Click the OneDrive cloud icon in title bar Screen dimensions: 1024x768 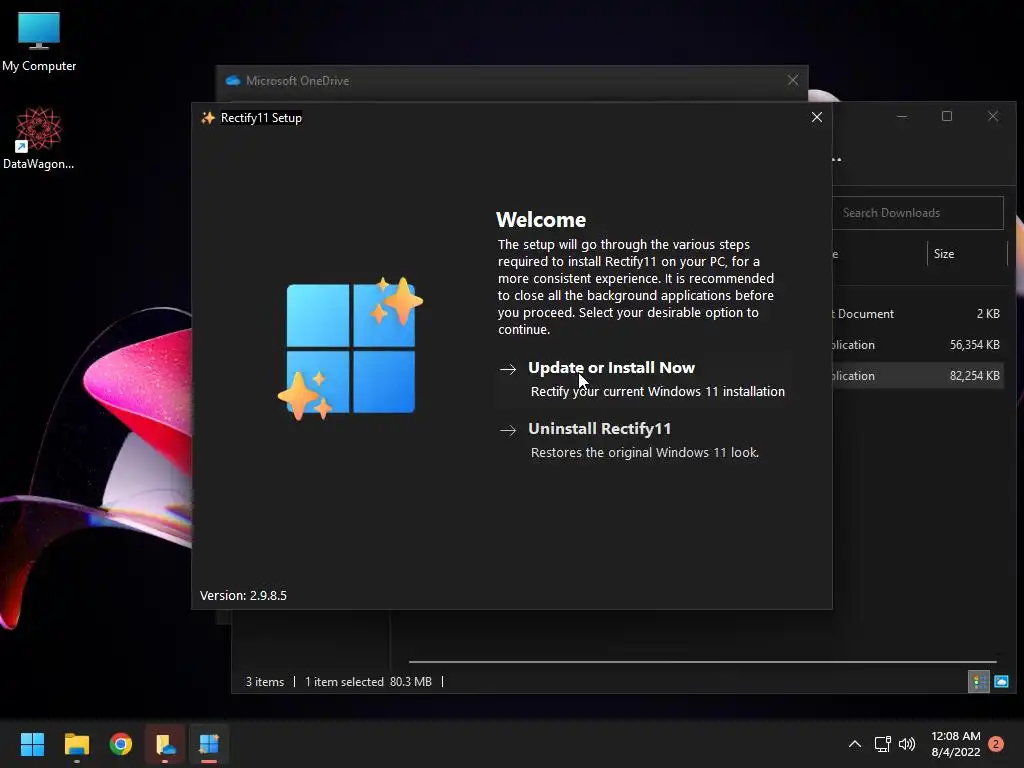(x=232, y=80)
